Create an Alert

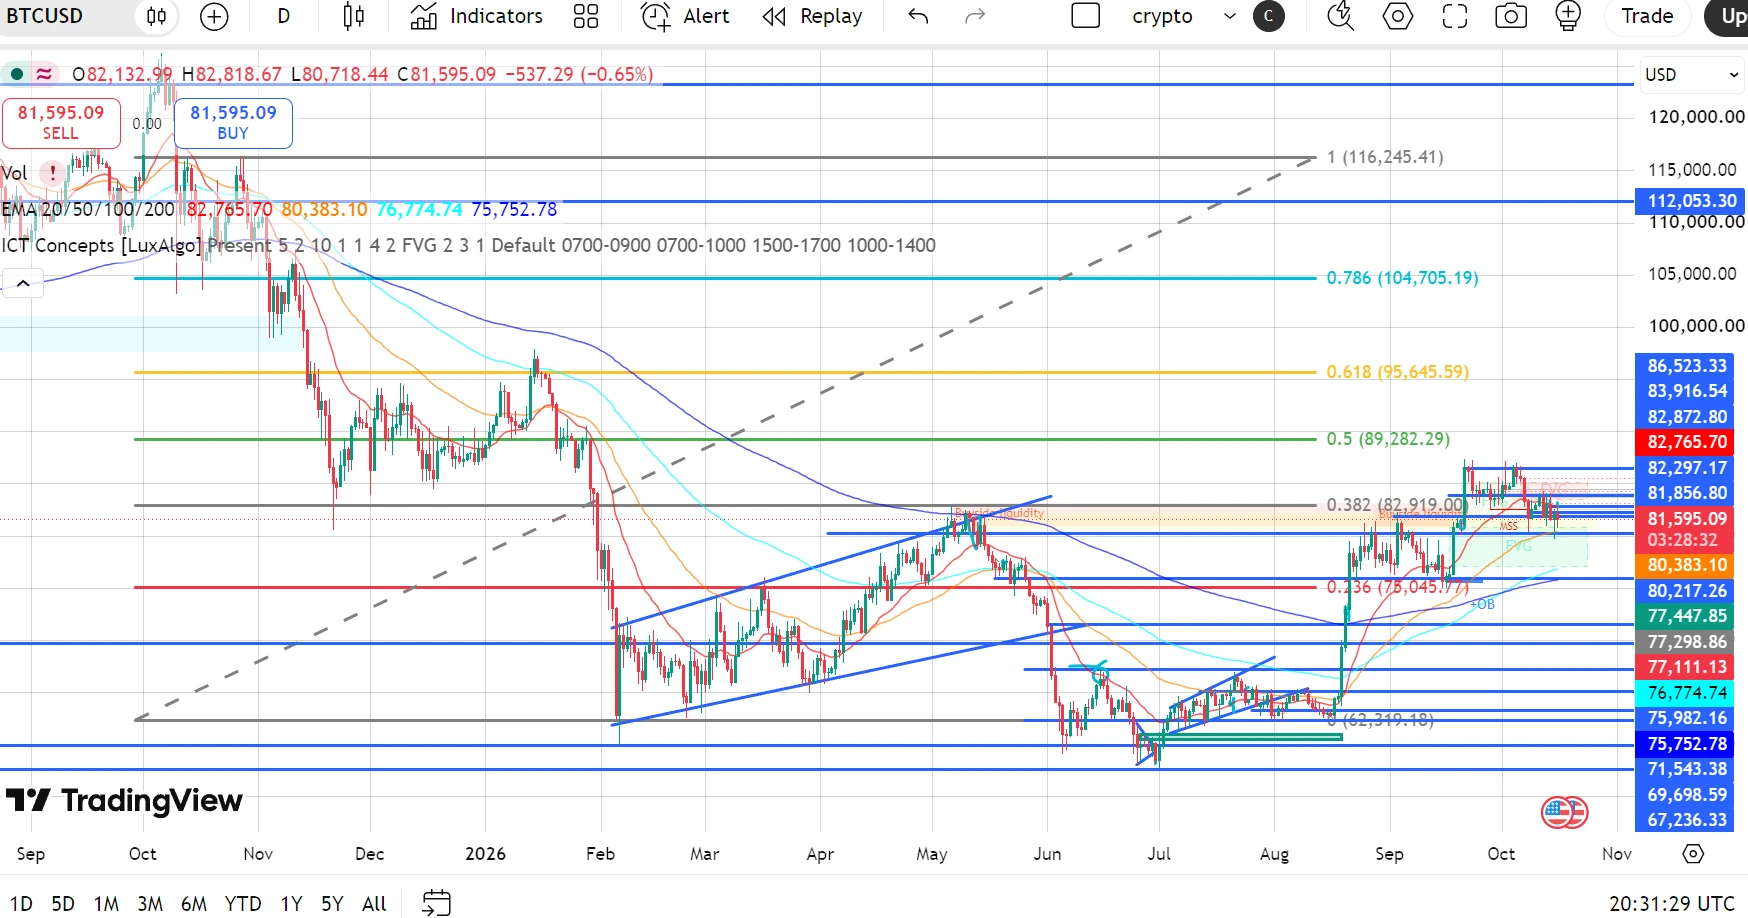[685, 16]
